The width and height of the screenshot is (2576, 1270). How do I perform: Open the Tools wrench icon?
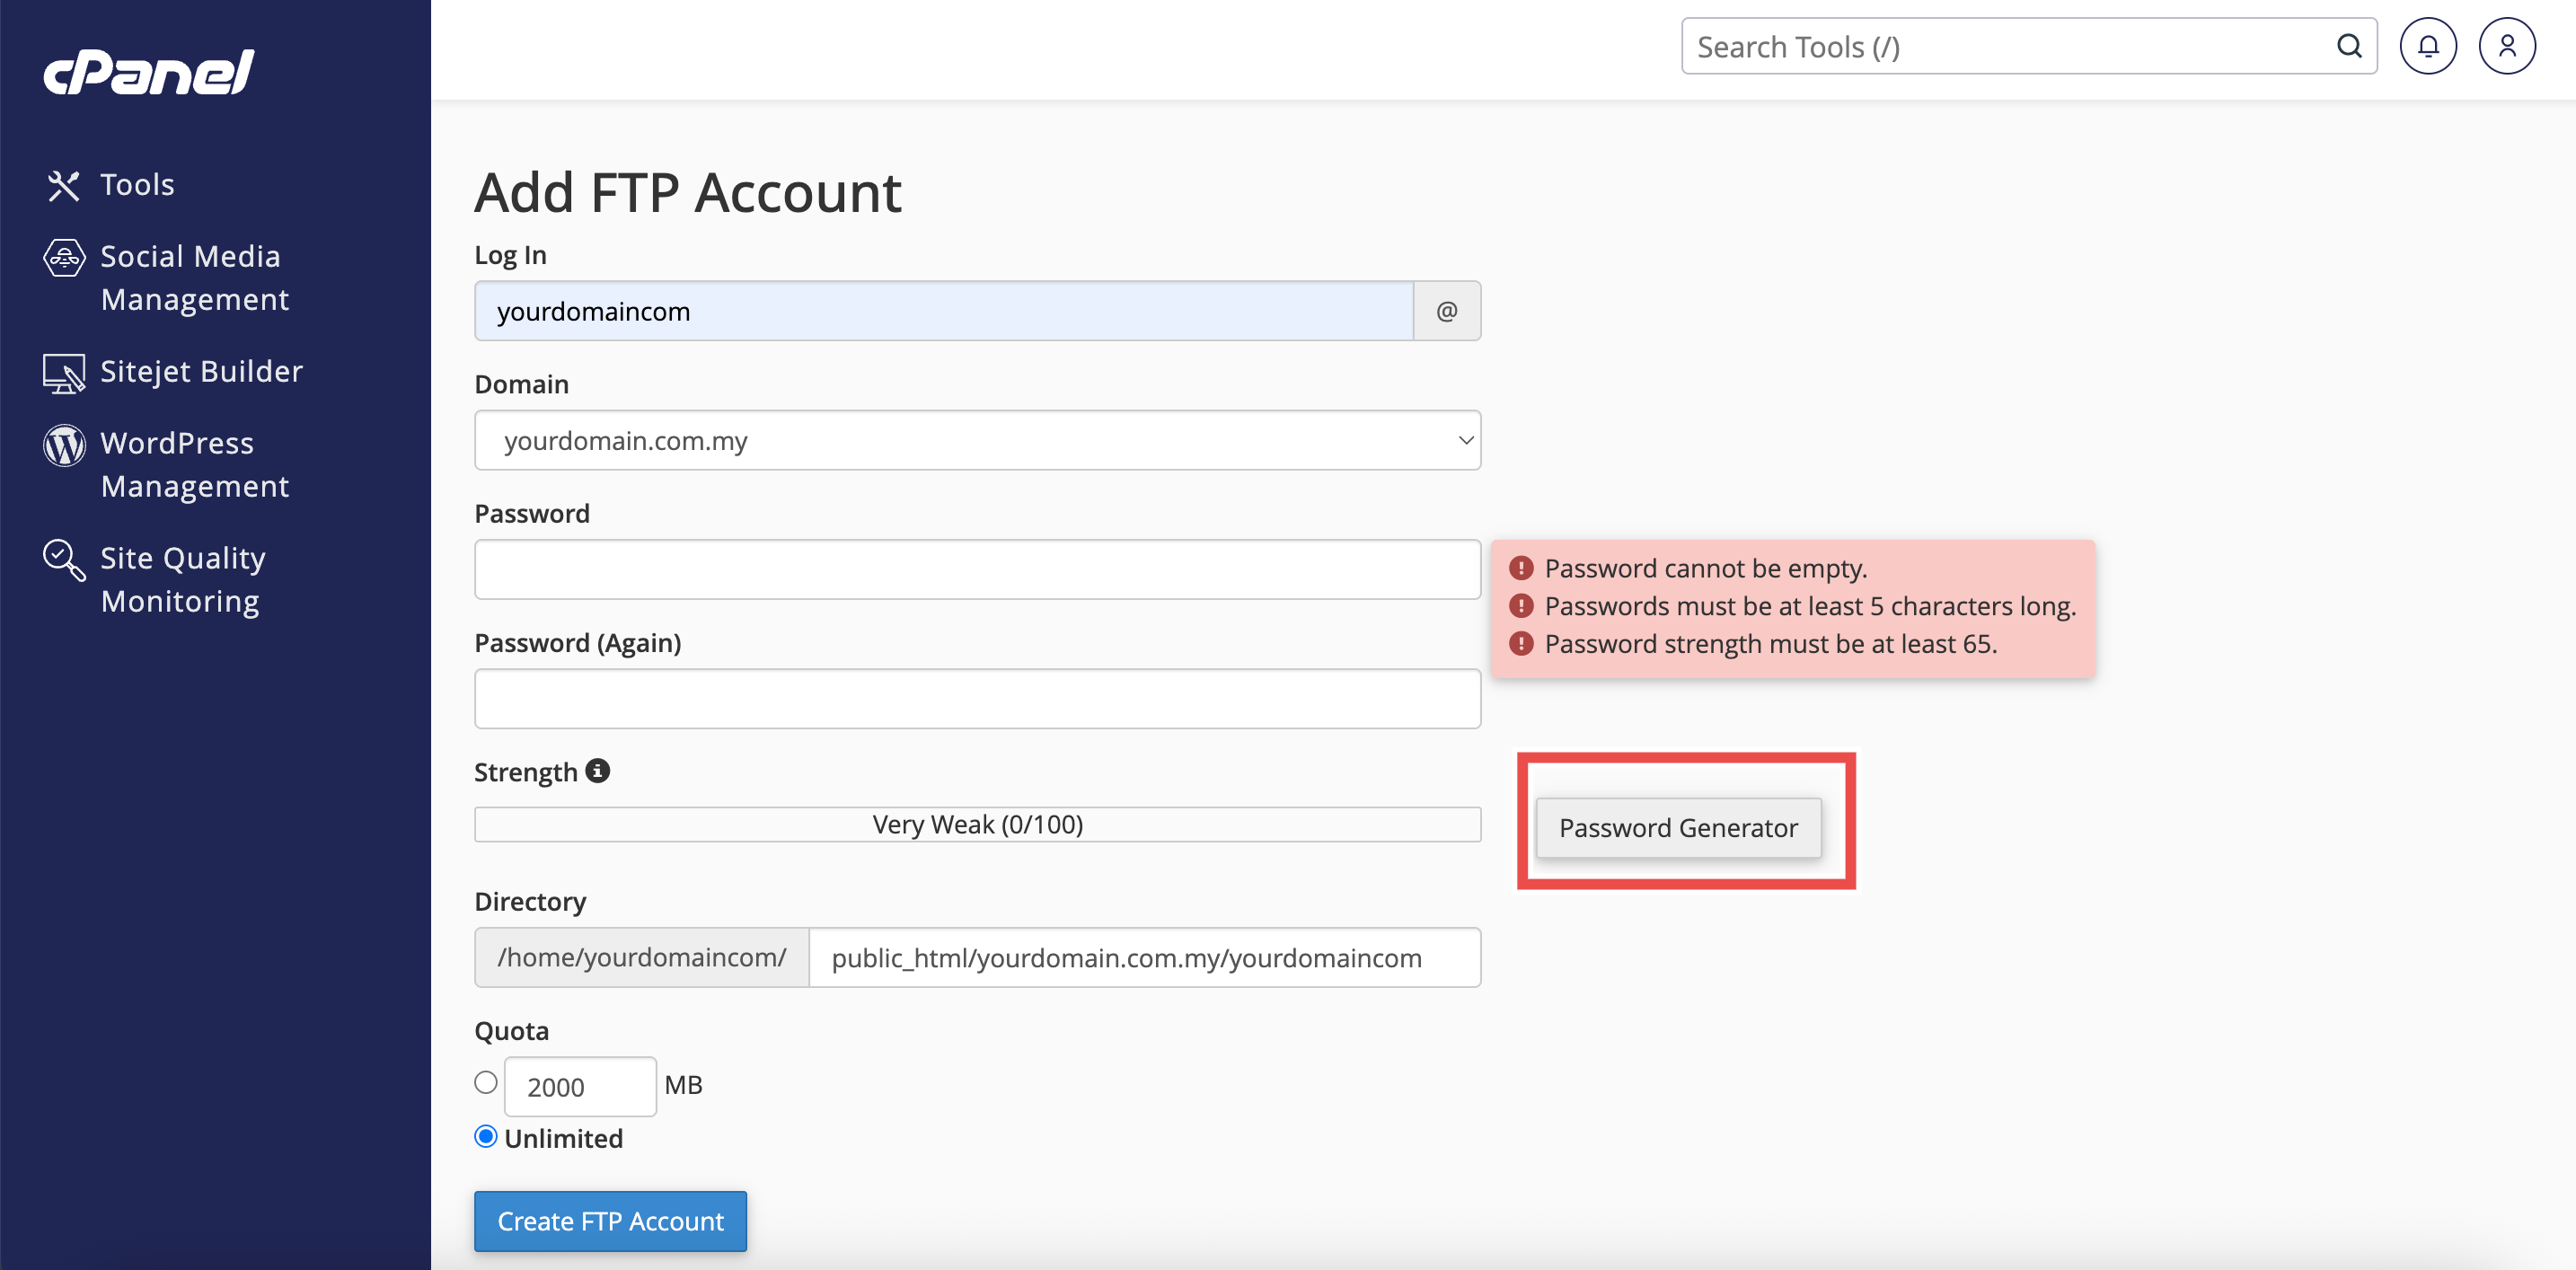(64, 185)
